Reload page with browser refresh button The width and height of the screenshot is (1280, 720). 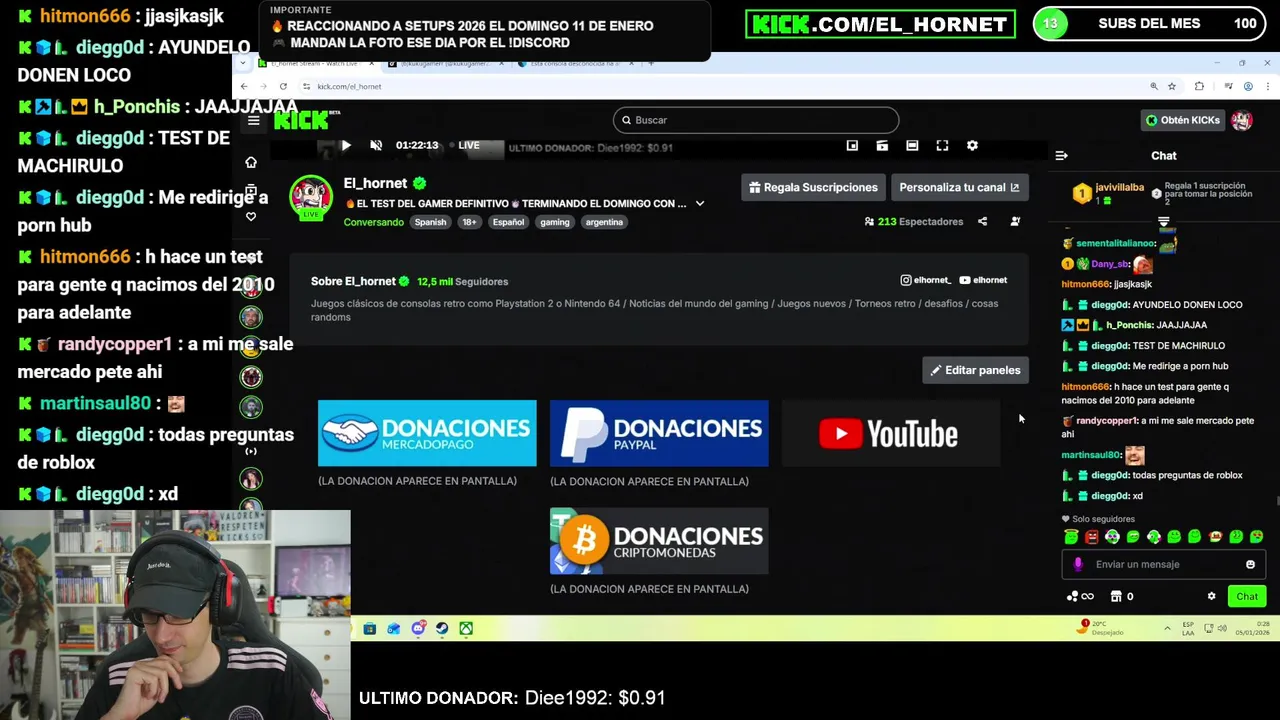[283, 86]
